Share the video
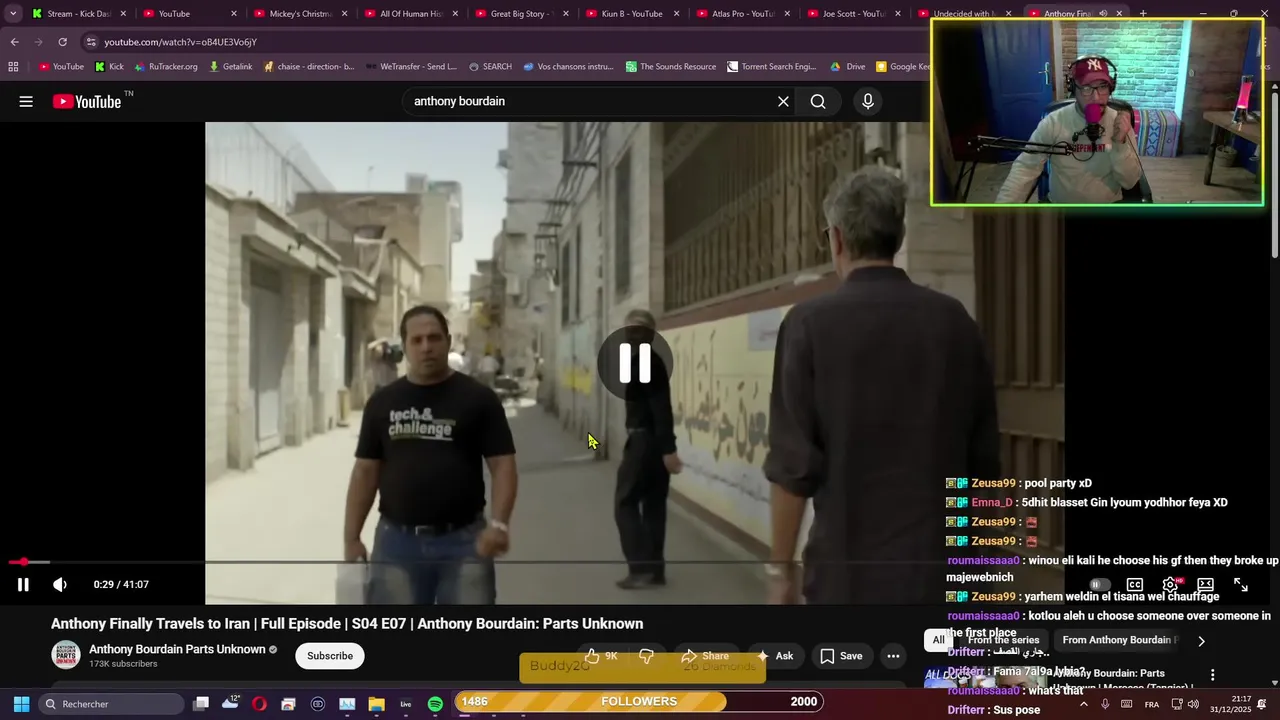The image size is (1280, 720). [x=705, y=656]
